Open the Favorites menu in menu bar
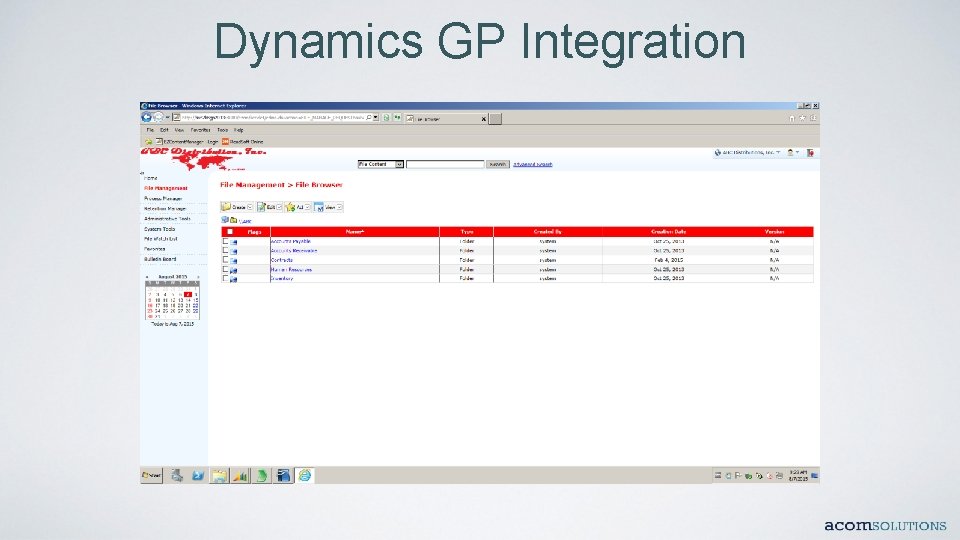This screenshot has width=960, height=540. pos(200,130)
